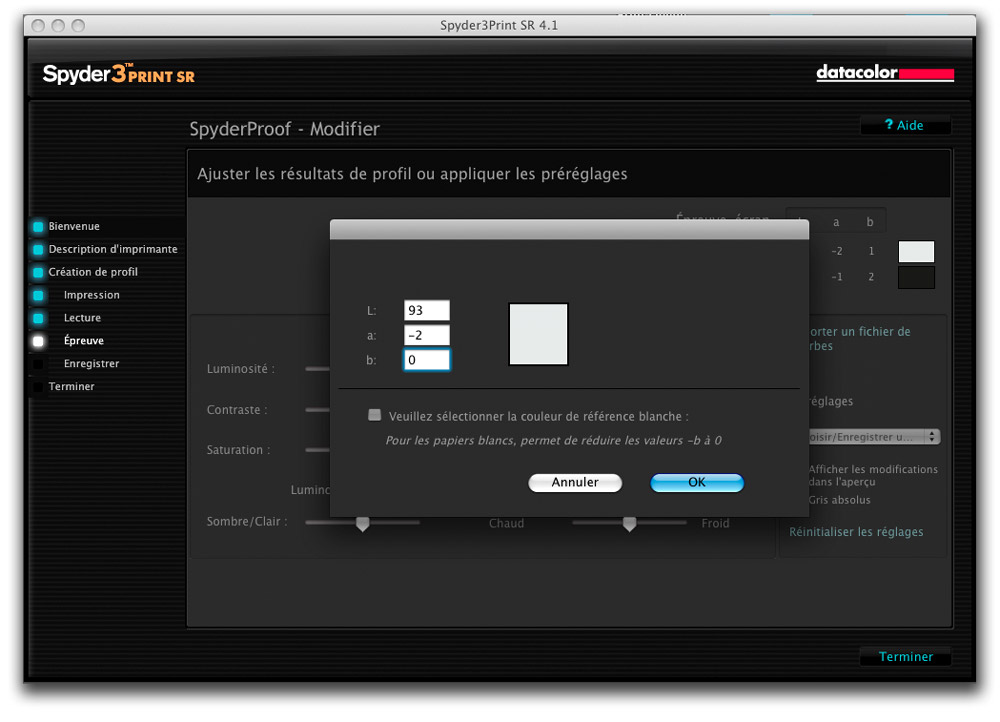Click the SpyderProof - Modifier heading

click(284, 129)
